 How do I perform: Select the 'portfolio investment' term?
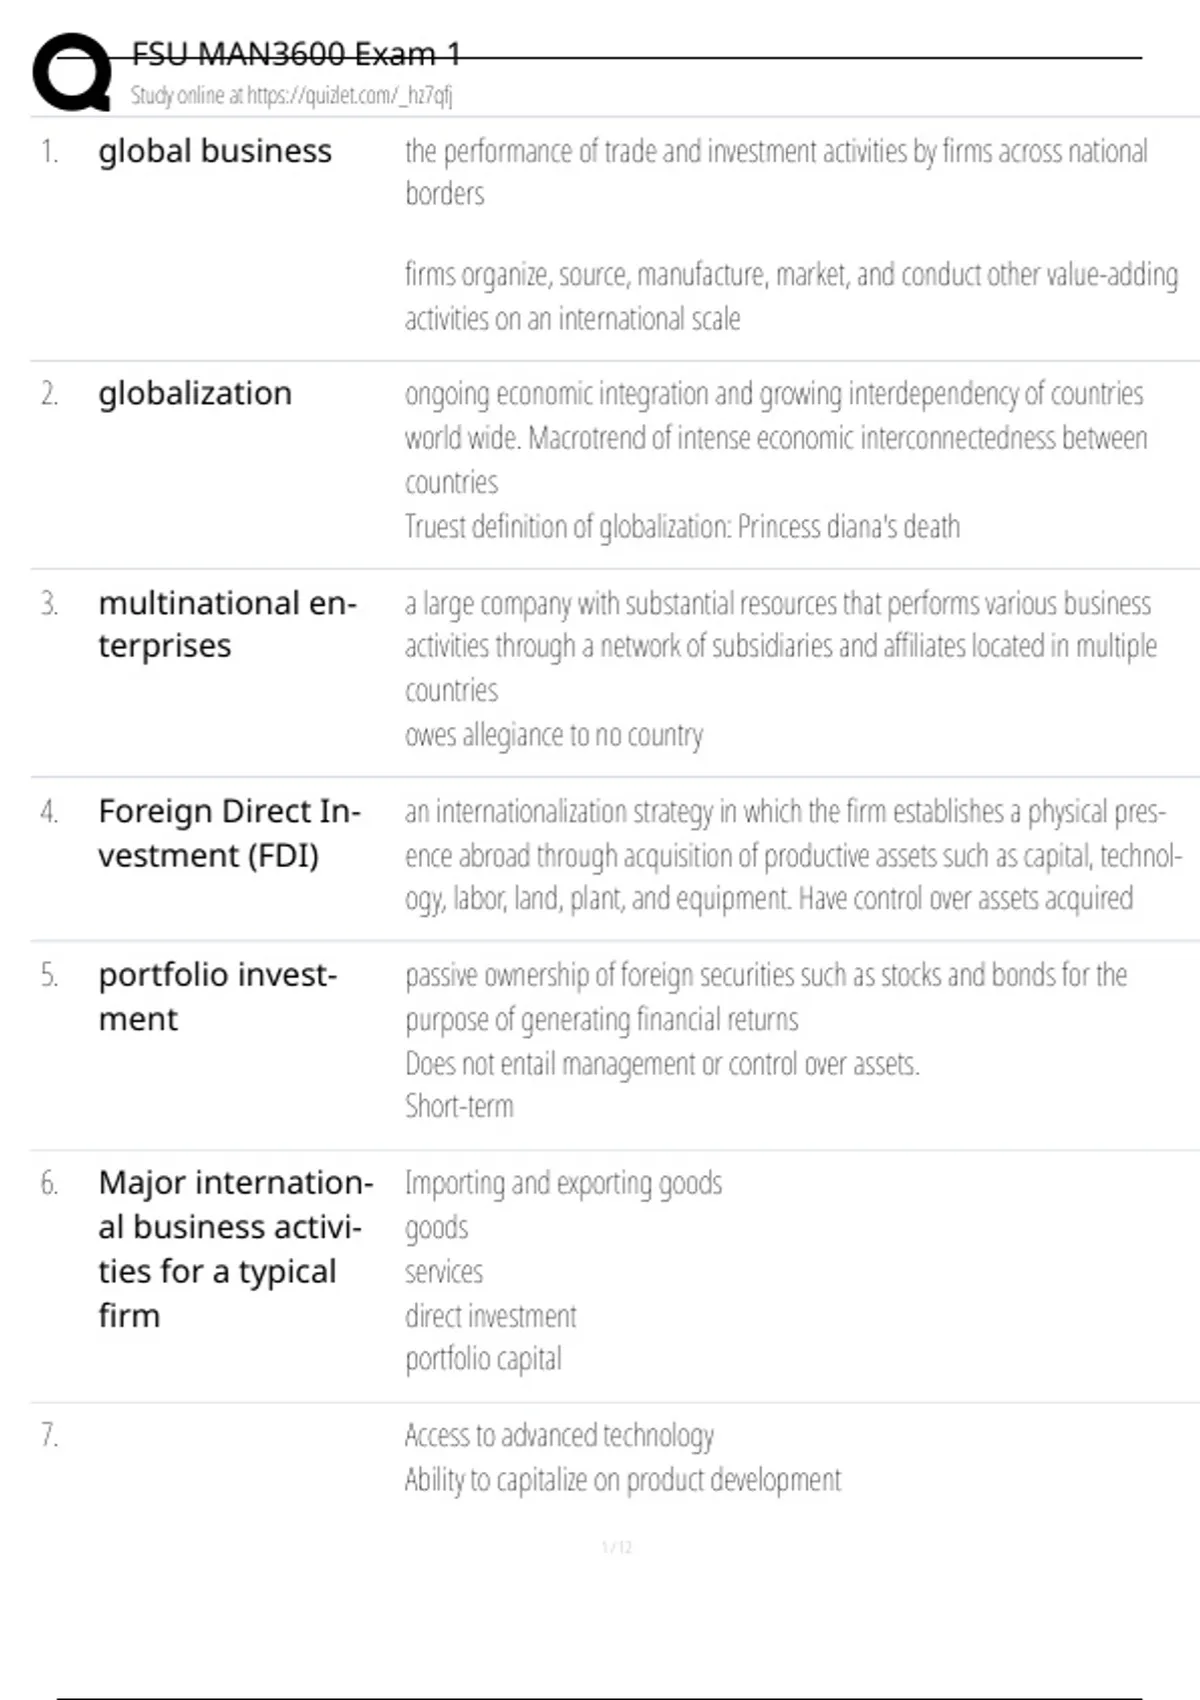[x=217, y=996]
